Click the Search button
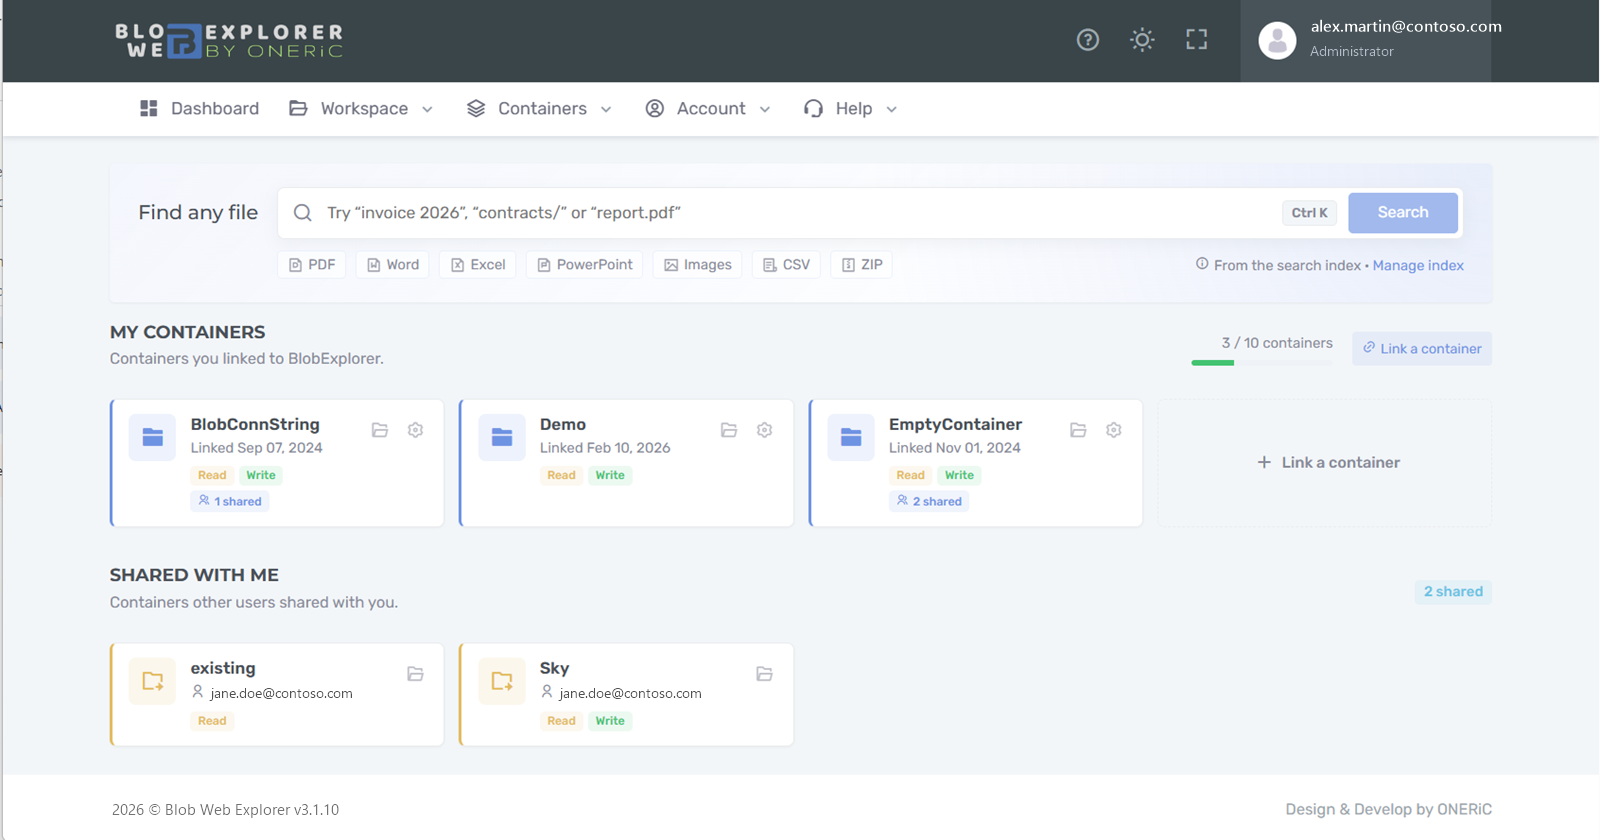 1403,213
